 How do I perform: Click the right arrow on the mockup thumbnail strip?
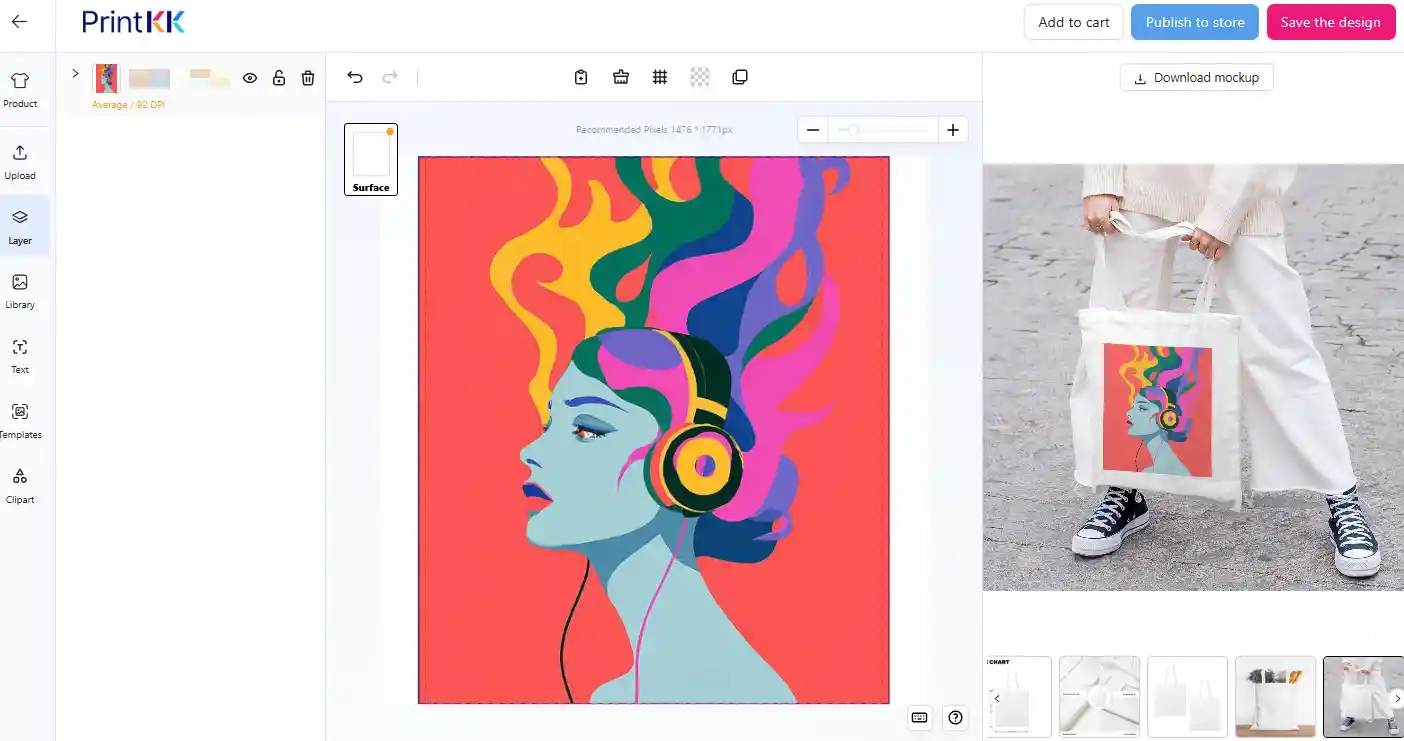coord(1398,698)
